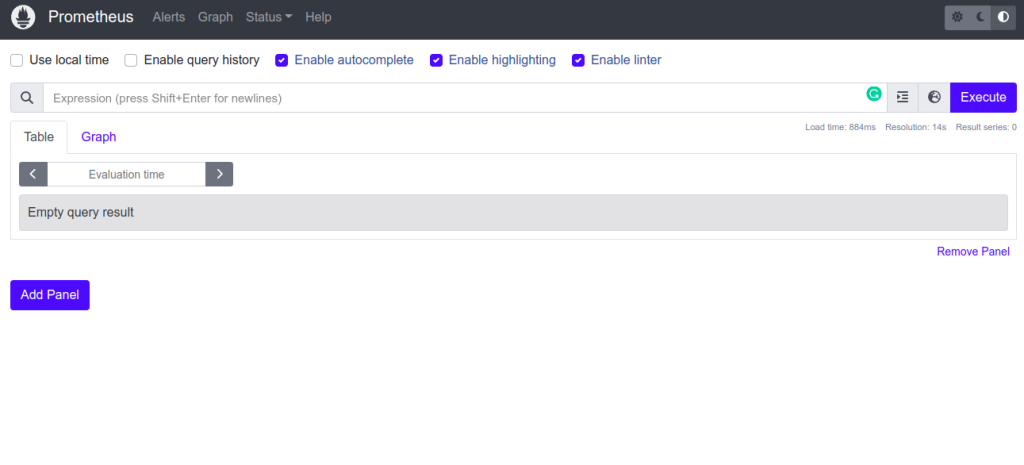Disable the linter checkbox

(578, 60)
